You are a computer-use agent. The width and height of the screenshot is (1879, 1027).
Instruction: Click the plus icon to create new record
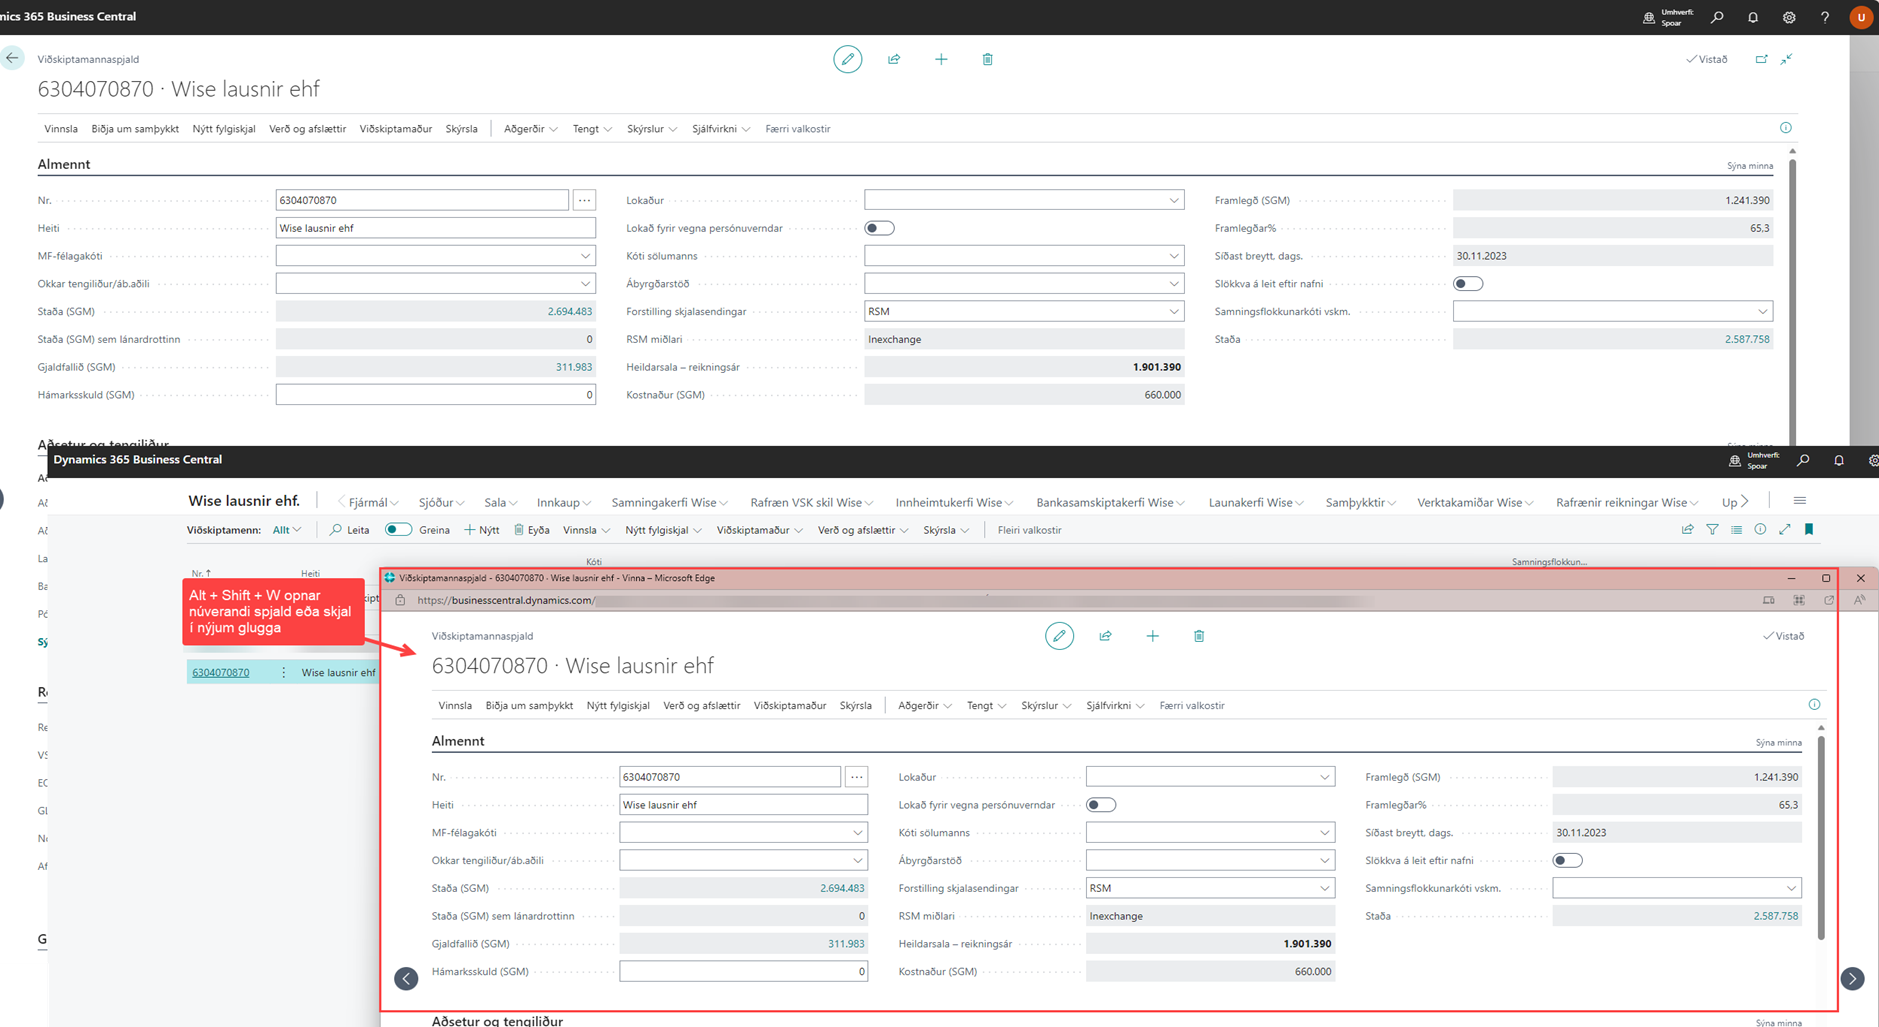(941, 60)
